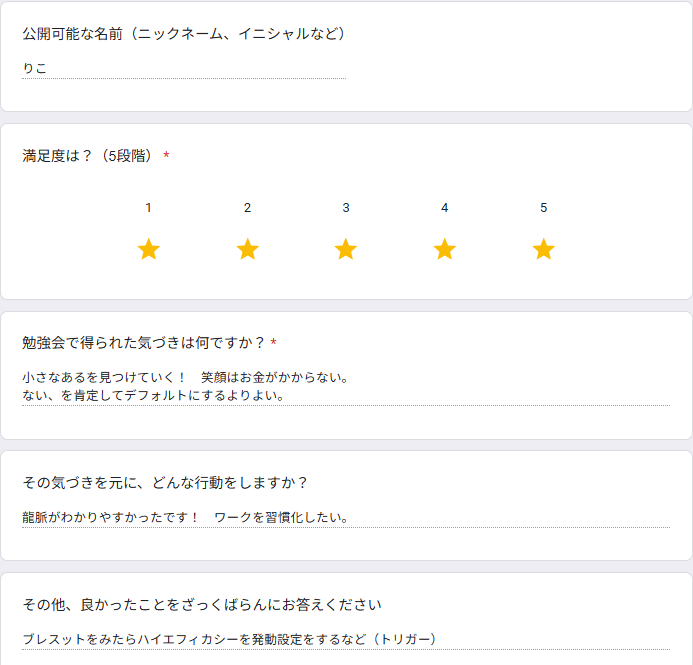The height and width of the screenshot is (665, 693).
Task: Click the answer field about 龍脈 and ワーク
Action: coord(346,517)
